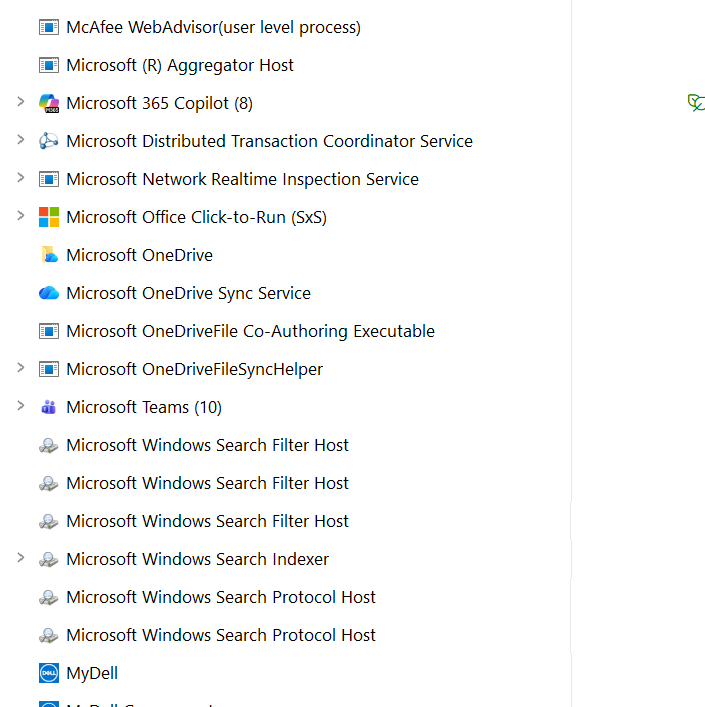Expand Microsoft Network Realtime Inspection Service

(x=20, y=178)
